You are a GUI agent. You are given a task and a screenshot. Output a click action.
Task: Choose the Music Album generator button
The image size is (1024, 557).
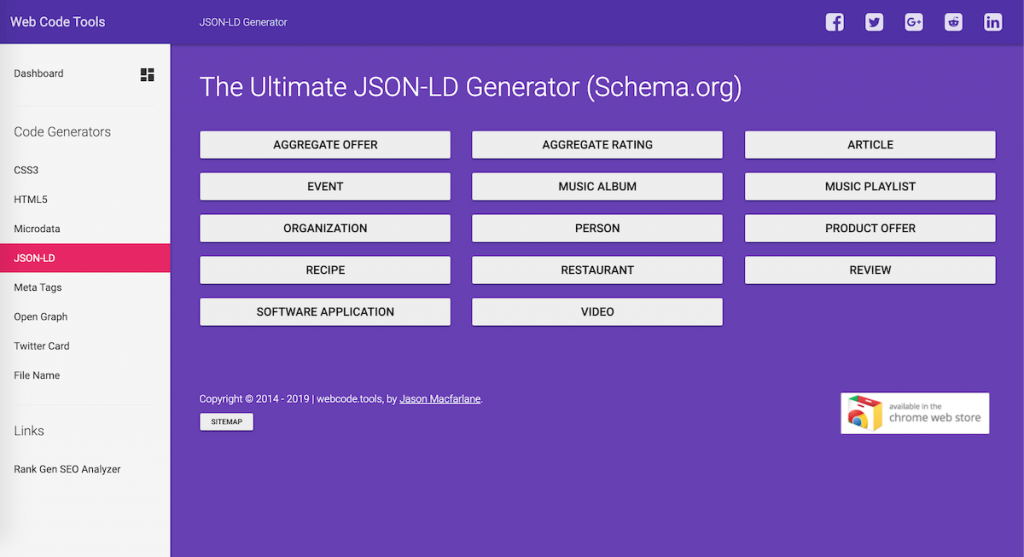coord(597,187)
